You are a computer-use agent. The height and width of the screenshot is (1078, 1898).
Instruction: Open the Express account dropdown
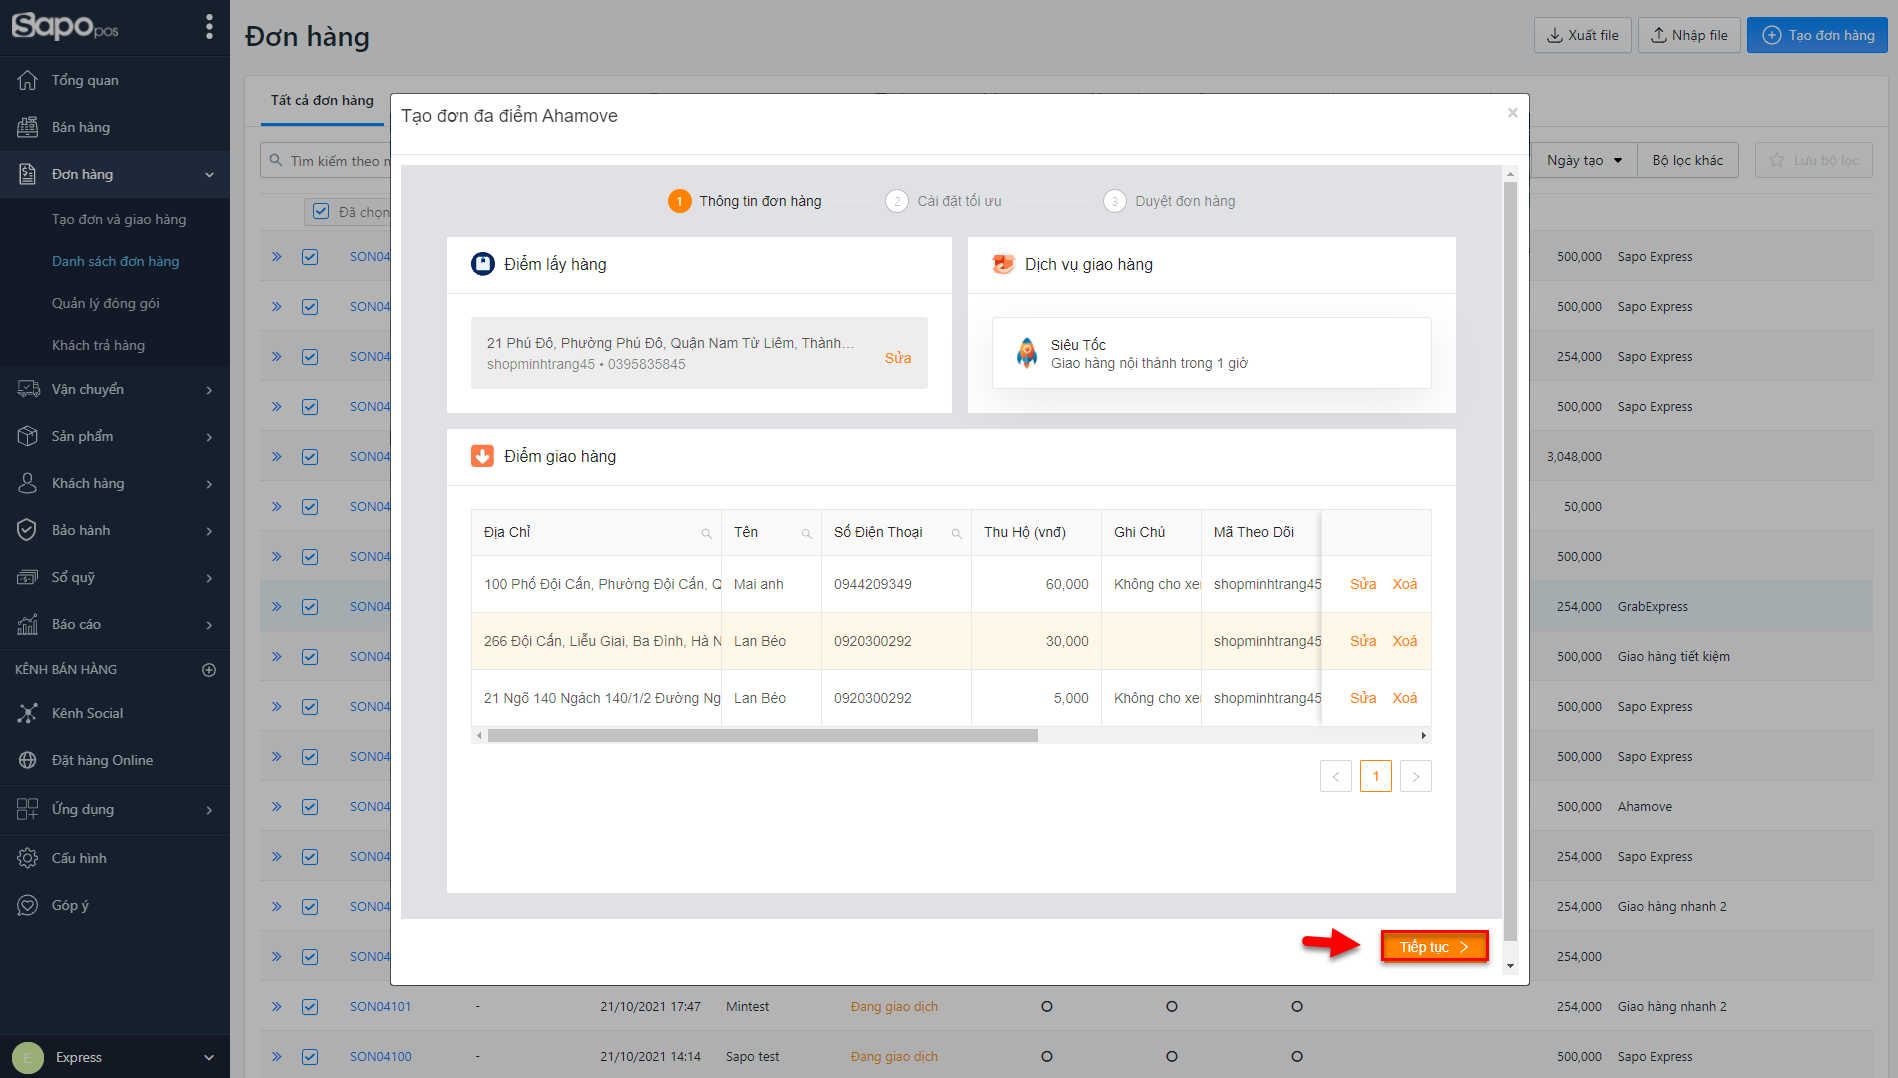pyautogui.click(x=209, y=1057)
